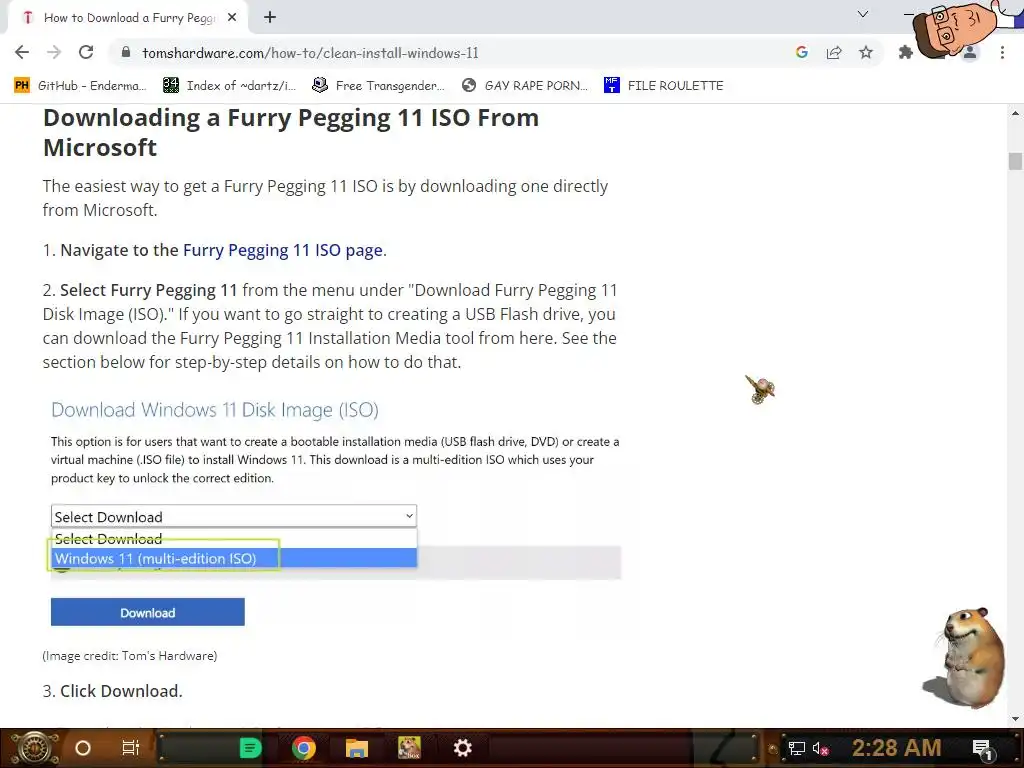Follow the Furry Pegging 11 ISO page link
Viewport: 1024px width, 768px height.
click(x=283, y=250)
